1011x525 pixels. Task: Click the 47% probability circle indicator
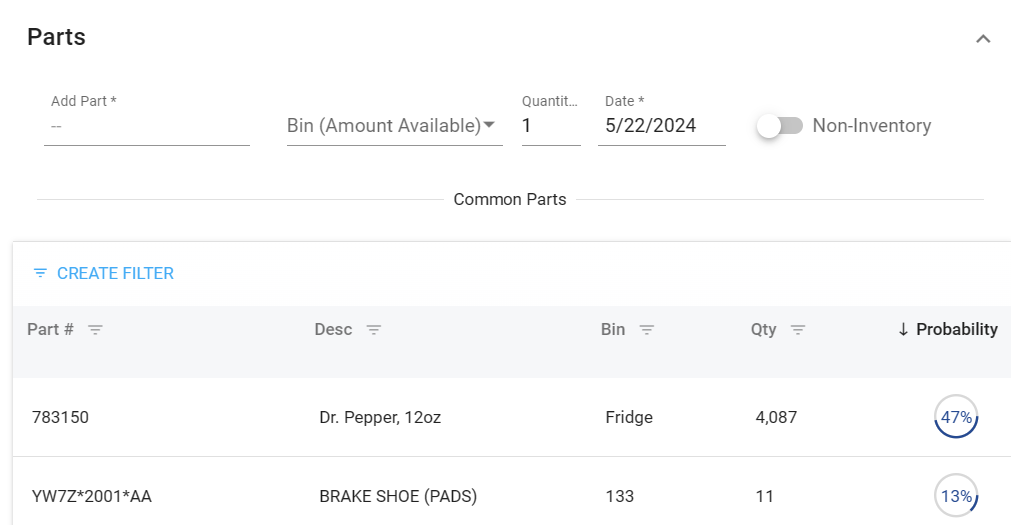pyautogui.click(x=956, y=417)
